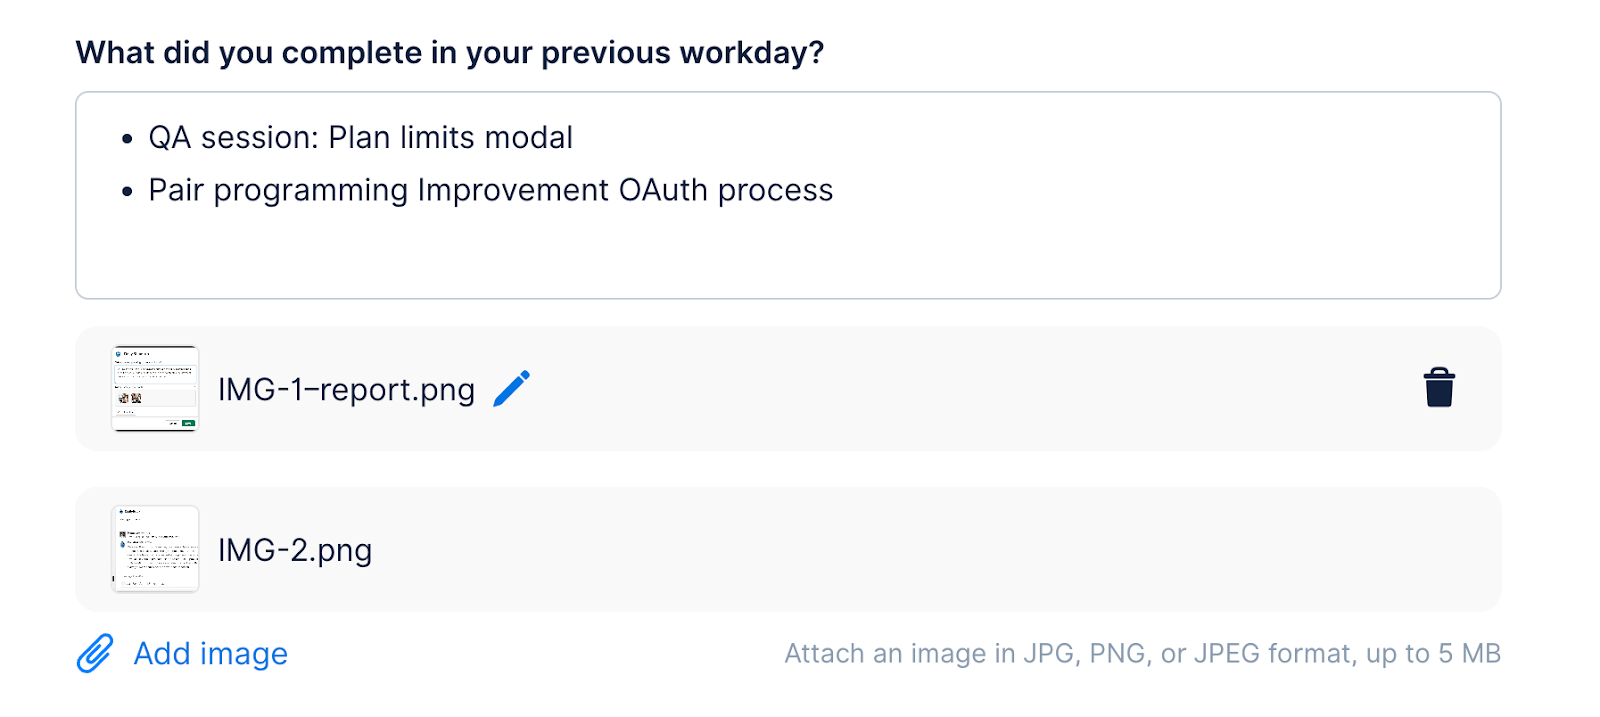Open the IMG-2.png thumbnail preview
The width and height of the screenshot is (1600, 717).
click(155, 549)
